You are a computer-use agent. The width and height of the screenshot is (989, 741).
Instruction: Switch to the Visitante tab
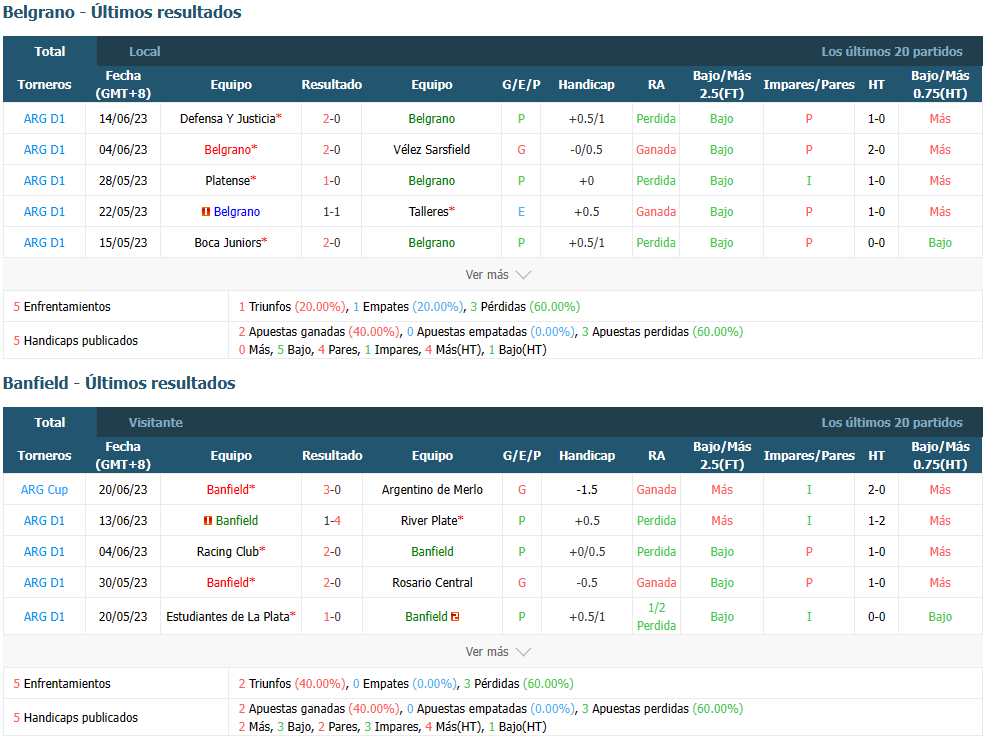[156, 423]
